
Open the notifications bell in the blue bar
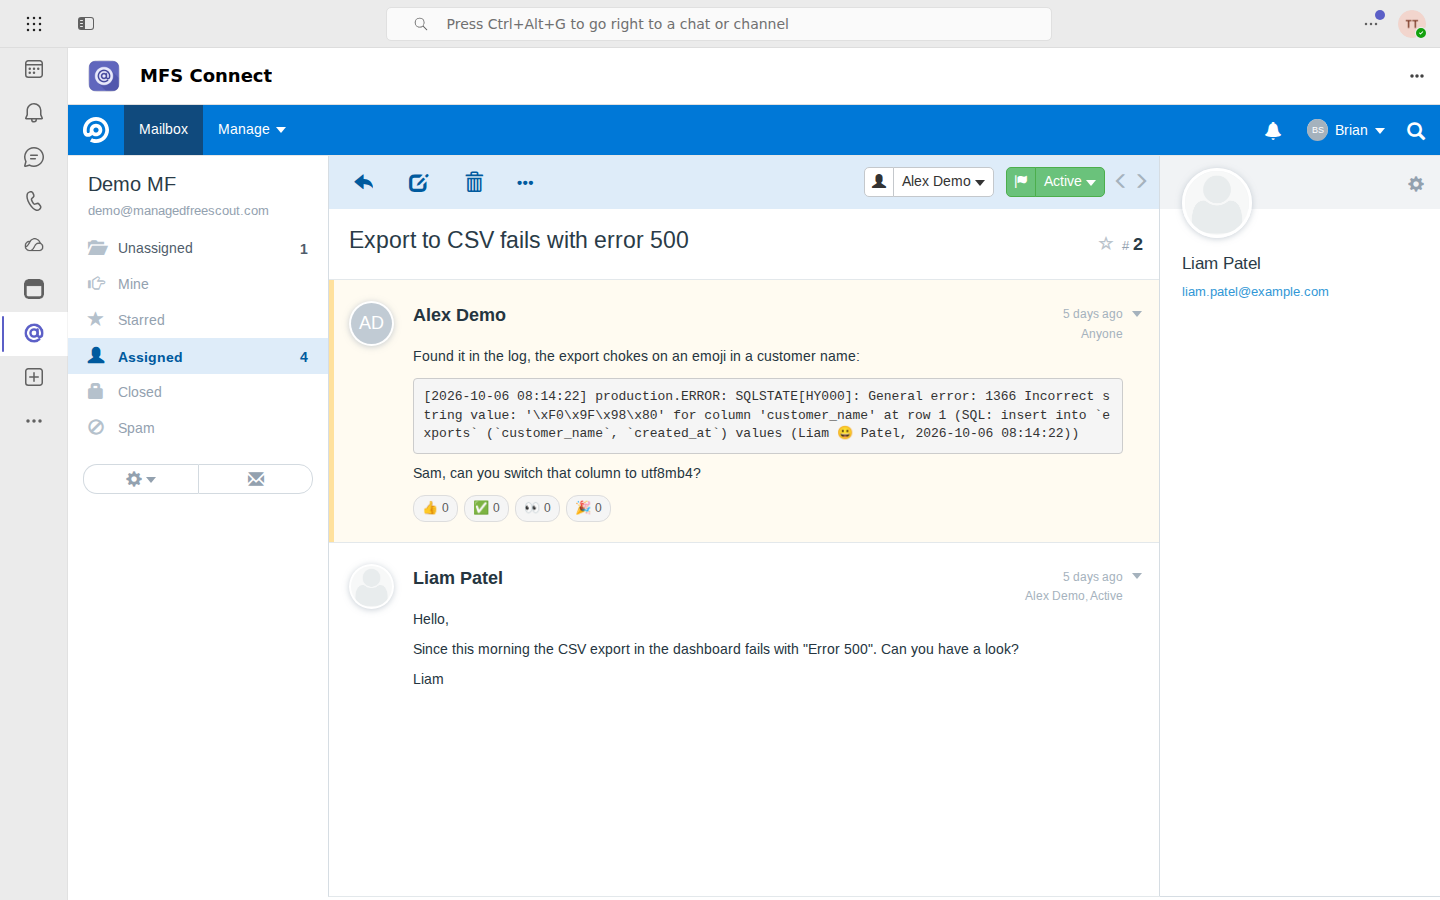1273,130
